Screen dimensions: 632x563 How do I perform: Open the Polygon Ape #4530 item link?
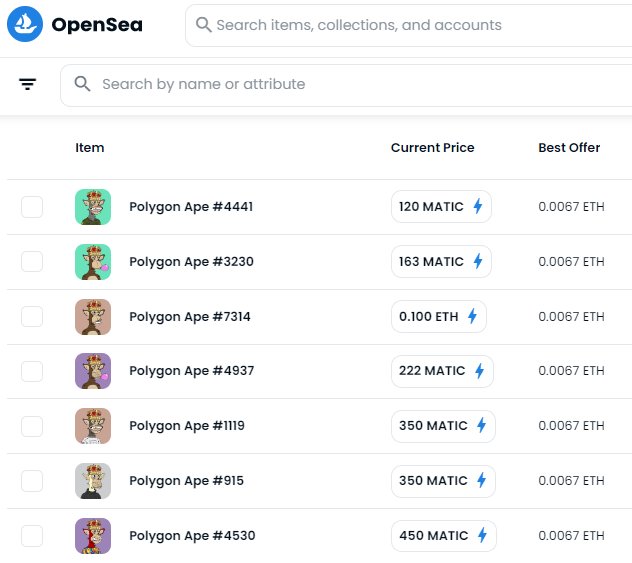click(192, 536)
